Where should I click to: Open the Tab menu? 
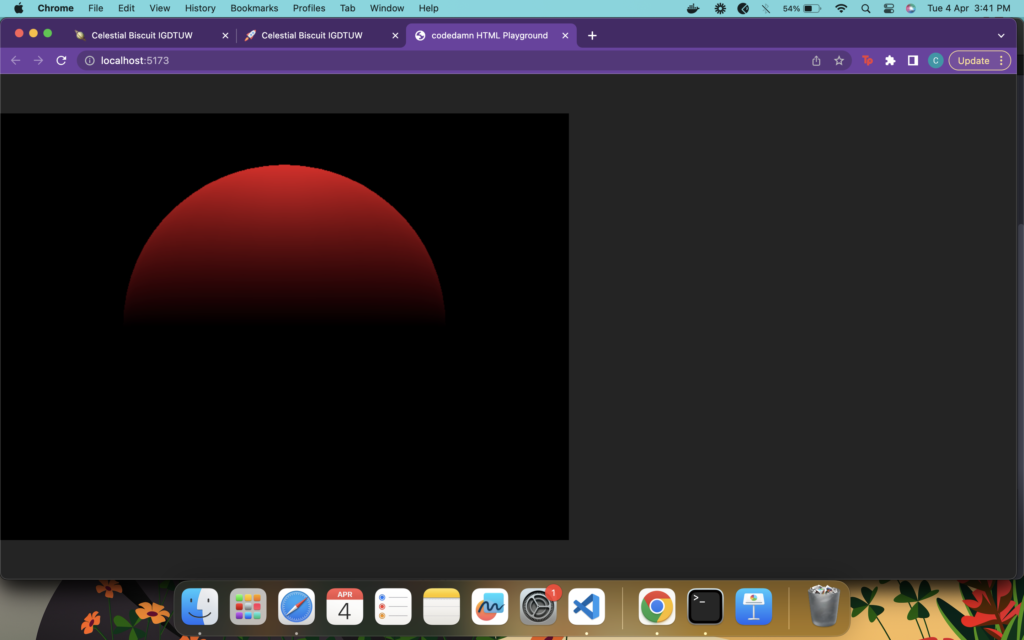click(347, 8)
